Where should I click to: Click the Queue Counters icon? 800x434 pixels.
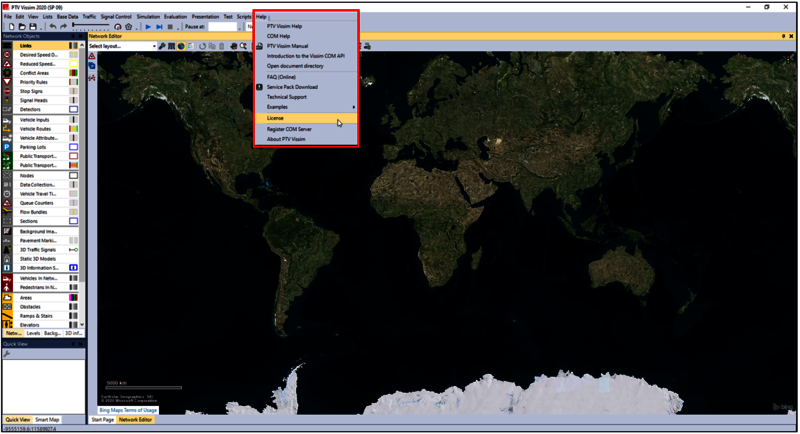point(8,203)
